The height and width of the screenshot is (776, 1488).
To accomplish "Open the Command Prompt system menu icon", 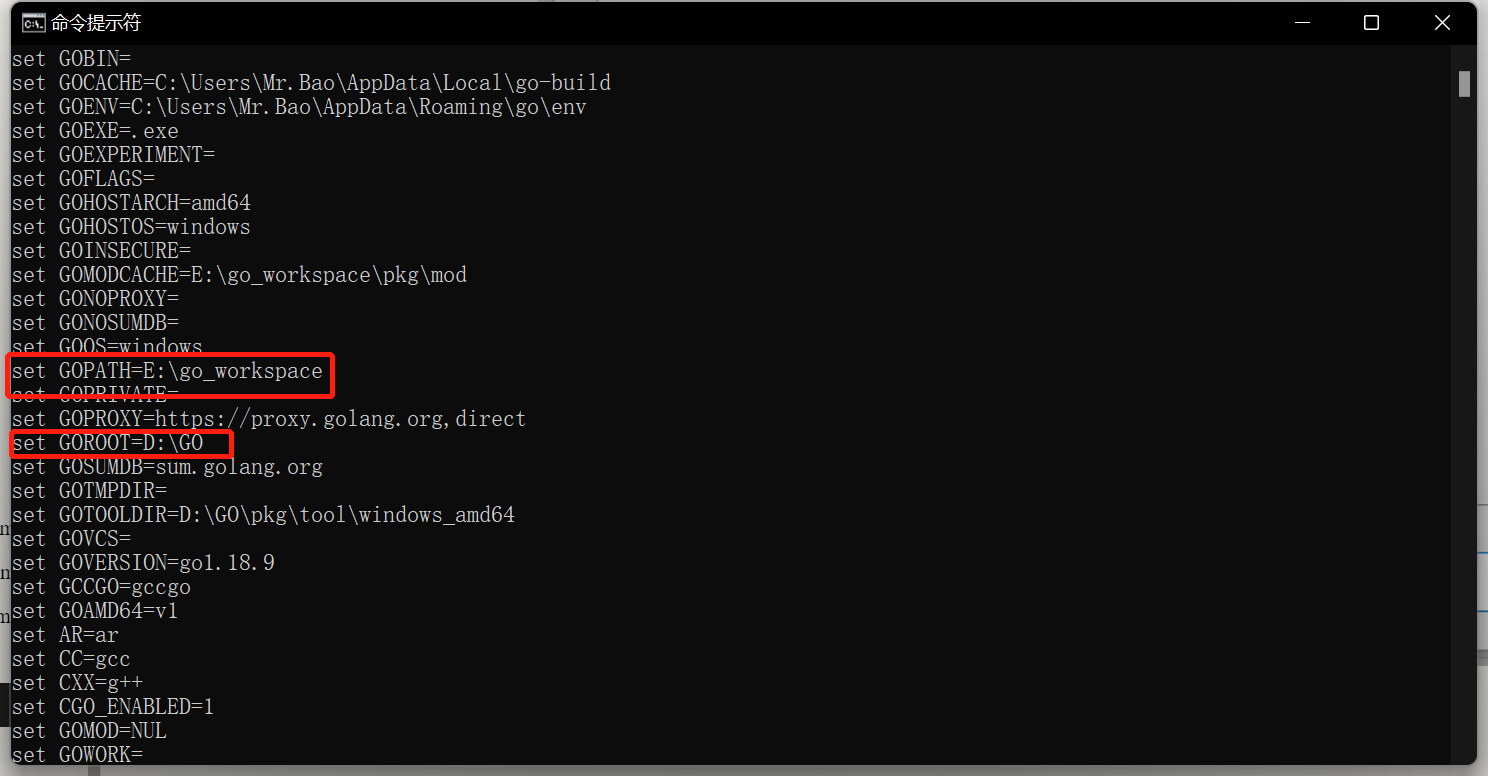I will pyautogui.click(x=33, y=23).
